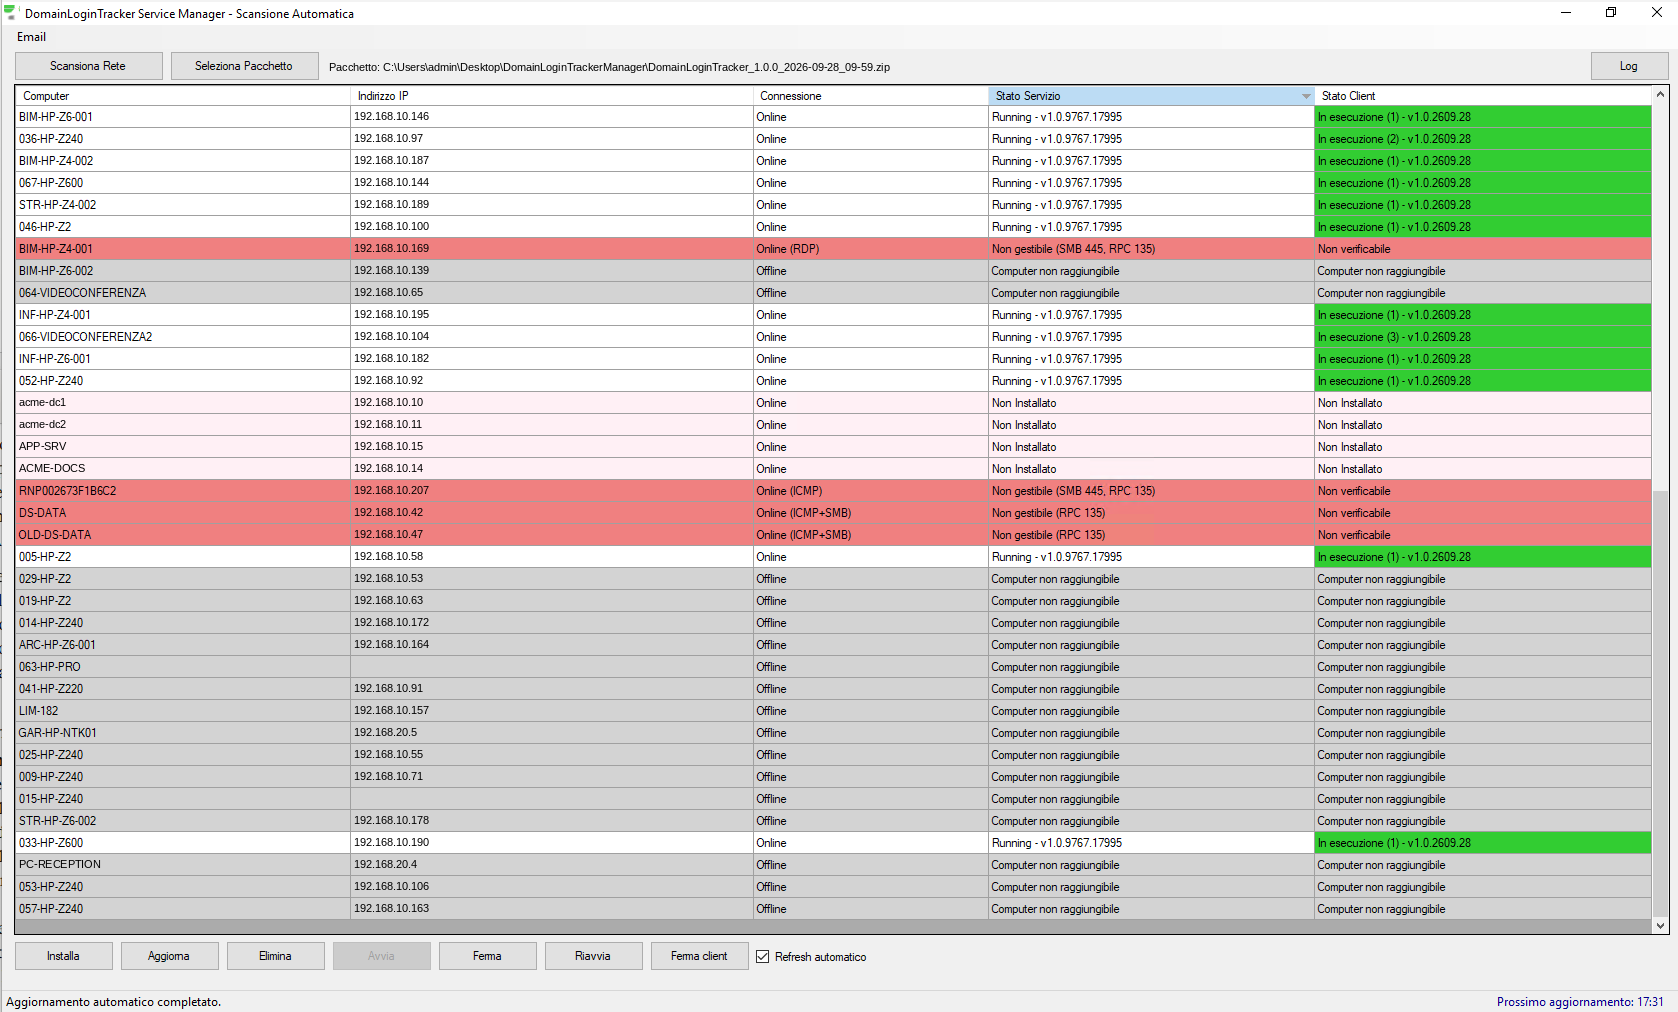Select the BIM-HP-Z4-001 red row

click(833, 249)
